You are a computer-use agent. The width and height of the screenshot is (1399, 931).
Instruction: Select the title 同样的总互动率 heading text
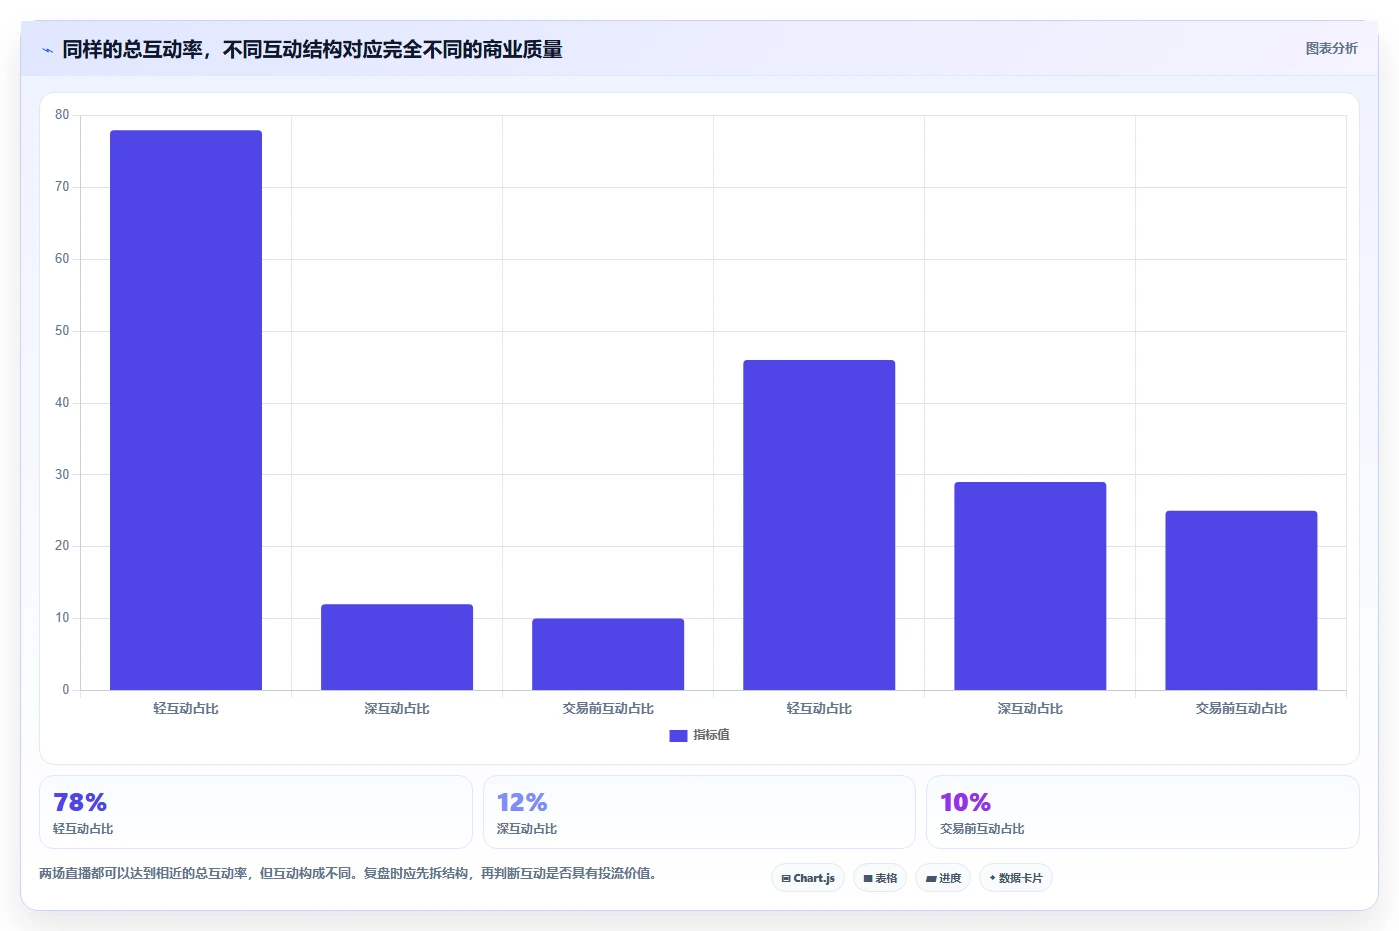[312, 49]
